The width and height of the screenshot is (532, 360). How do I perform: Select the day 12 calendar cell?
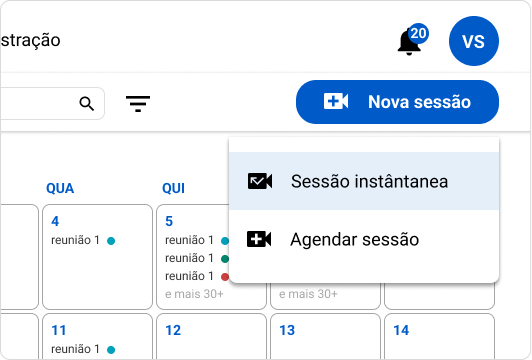point(211,337)
